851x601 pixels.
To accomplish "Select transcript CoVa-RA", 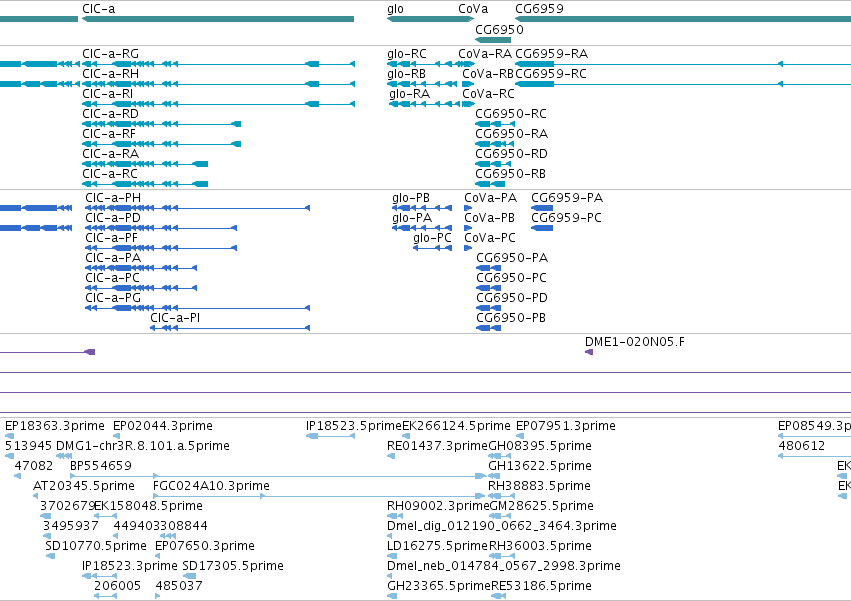I will (485, 54).
